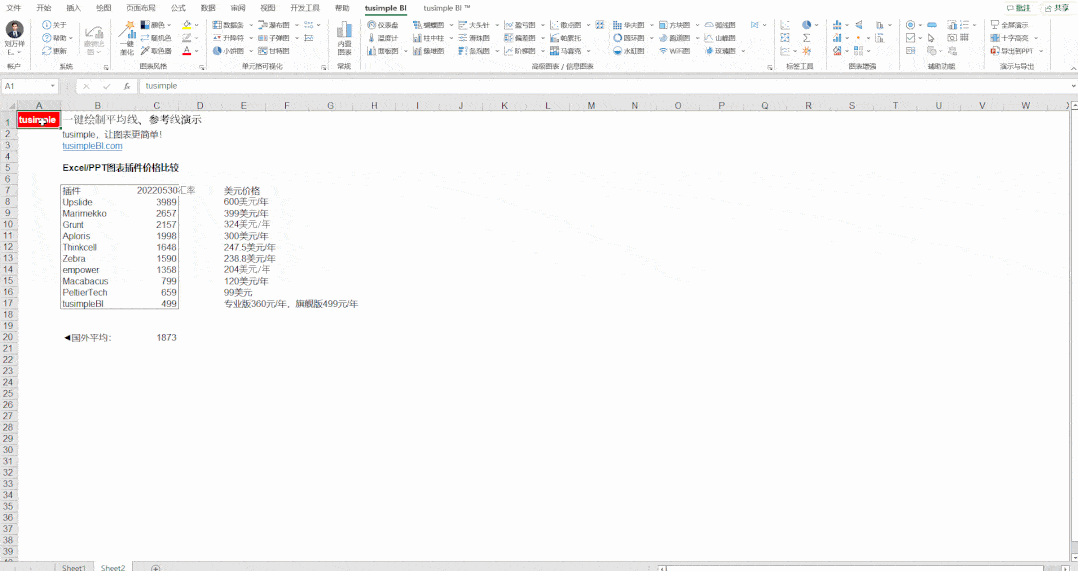This screenshot has width=1078, height=571.
Task: Expand the 导出到PPT dropdown
Action: 1040,51
